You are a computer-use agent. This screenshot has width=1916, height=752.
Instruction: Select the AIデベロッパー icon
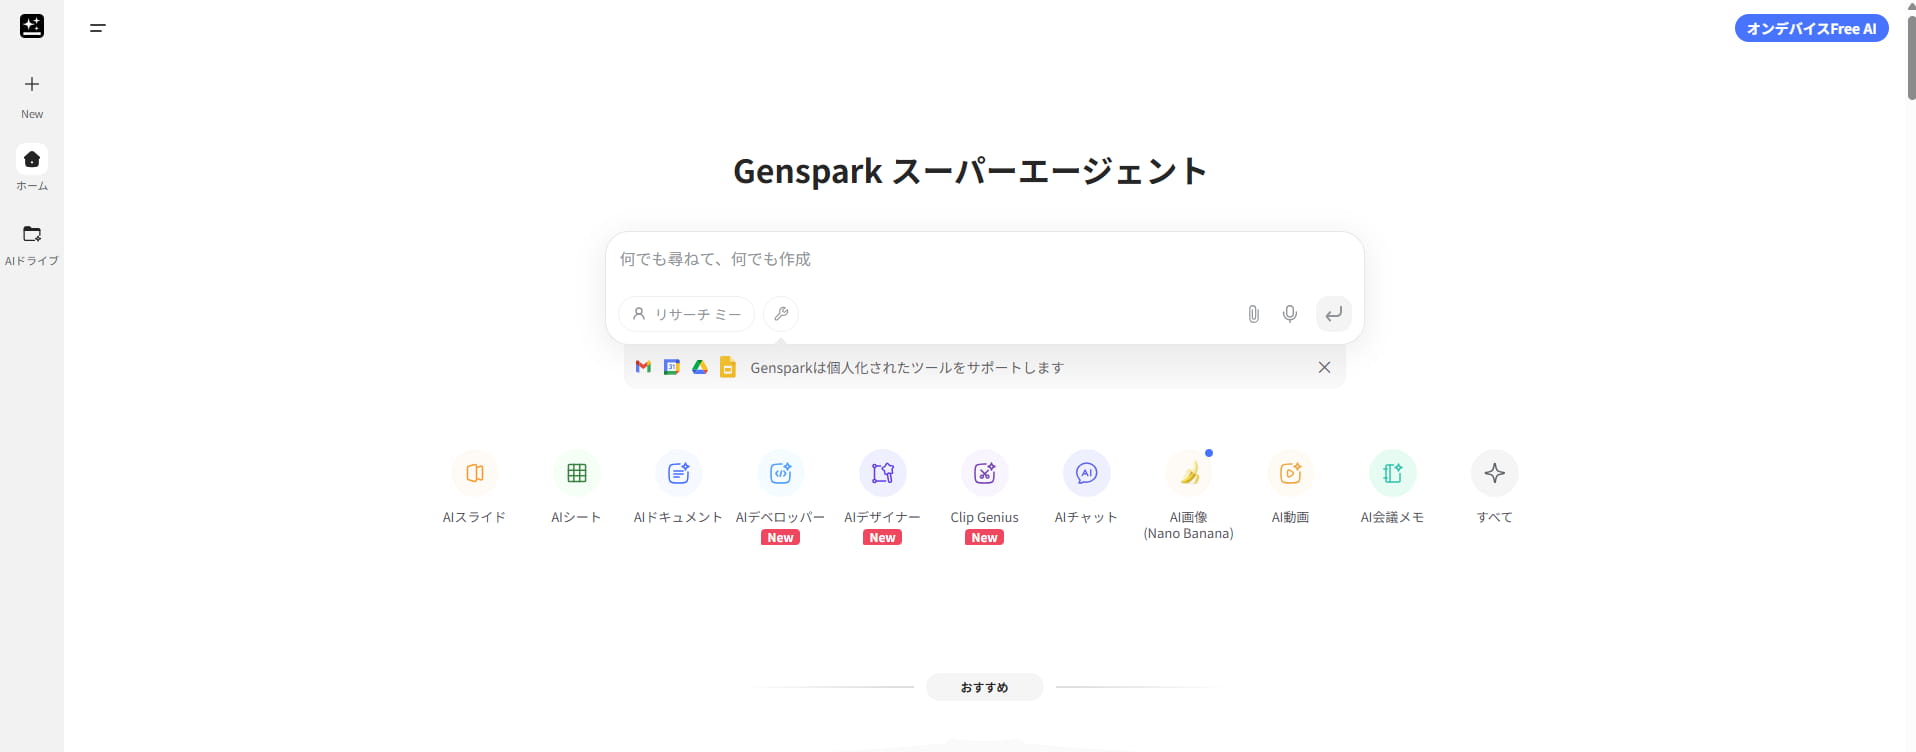780,473
